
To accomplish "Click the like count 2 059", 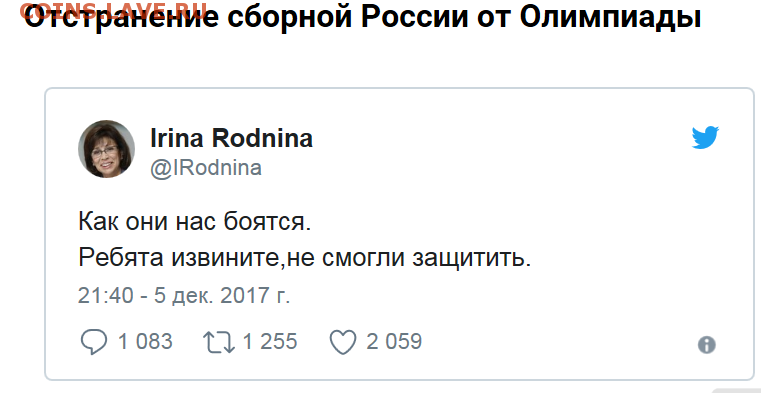I will 394,342.
